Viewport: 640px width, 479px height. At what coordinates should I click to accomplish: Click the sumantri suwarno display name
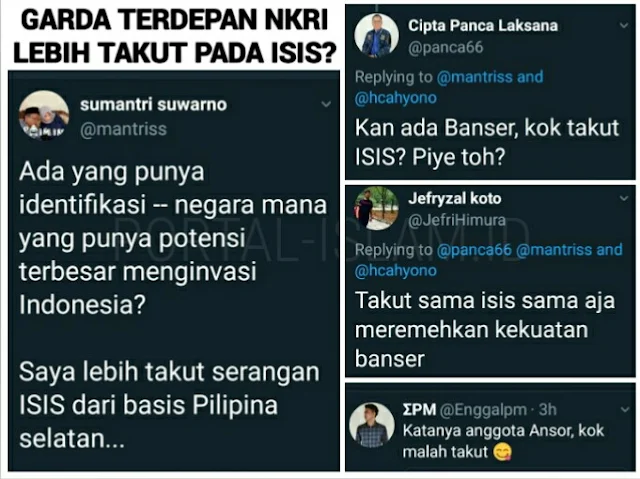coord(153,105)
